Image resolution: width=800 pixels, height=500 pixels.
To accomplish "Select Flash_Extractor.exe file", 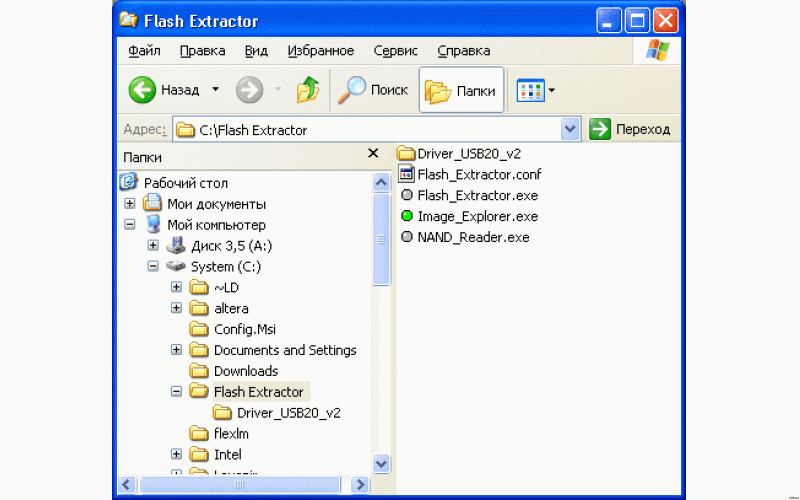I will pos(477,195).
